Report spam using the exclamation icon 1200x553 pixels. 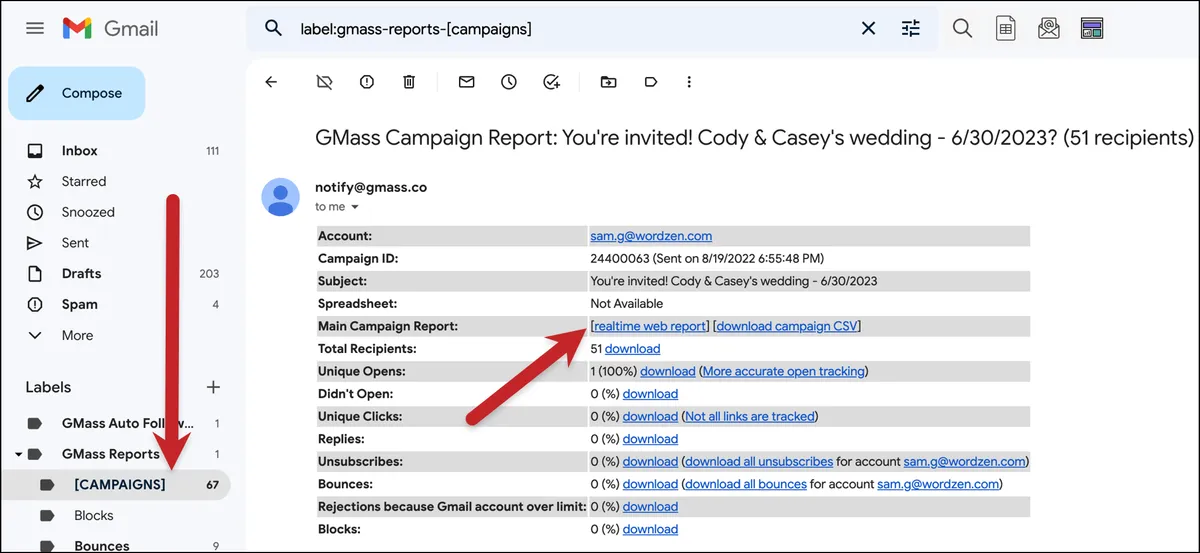pyautogui.click(x=366, y=82)
